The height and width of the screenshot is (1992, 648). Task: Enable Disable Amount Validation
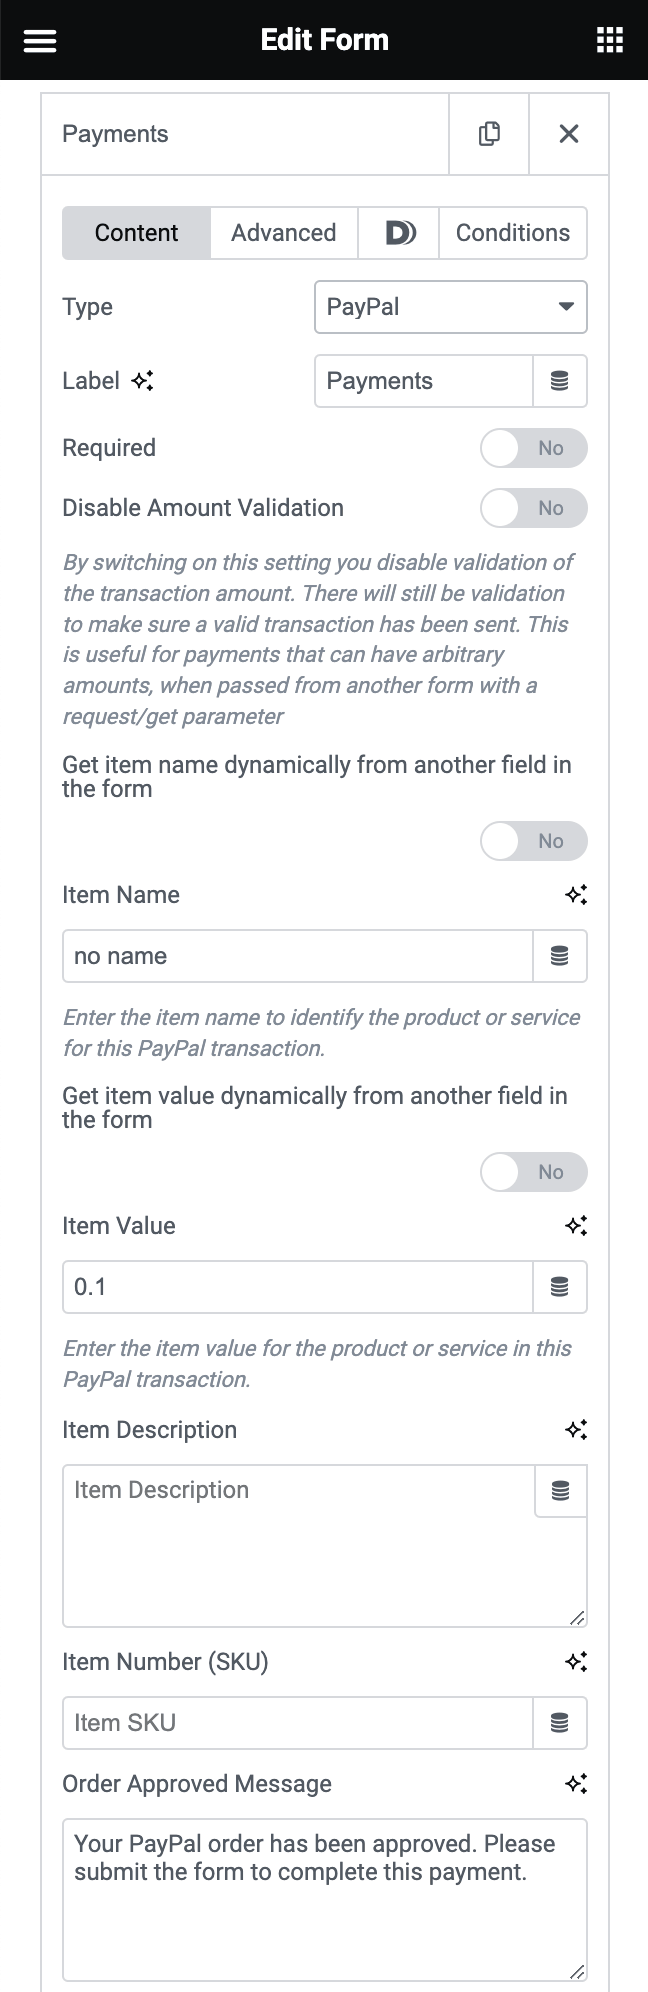pyautogui.click(x=534, y=508)
